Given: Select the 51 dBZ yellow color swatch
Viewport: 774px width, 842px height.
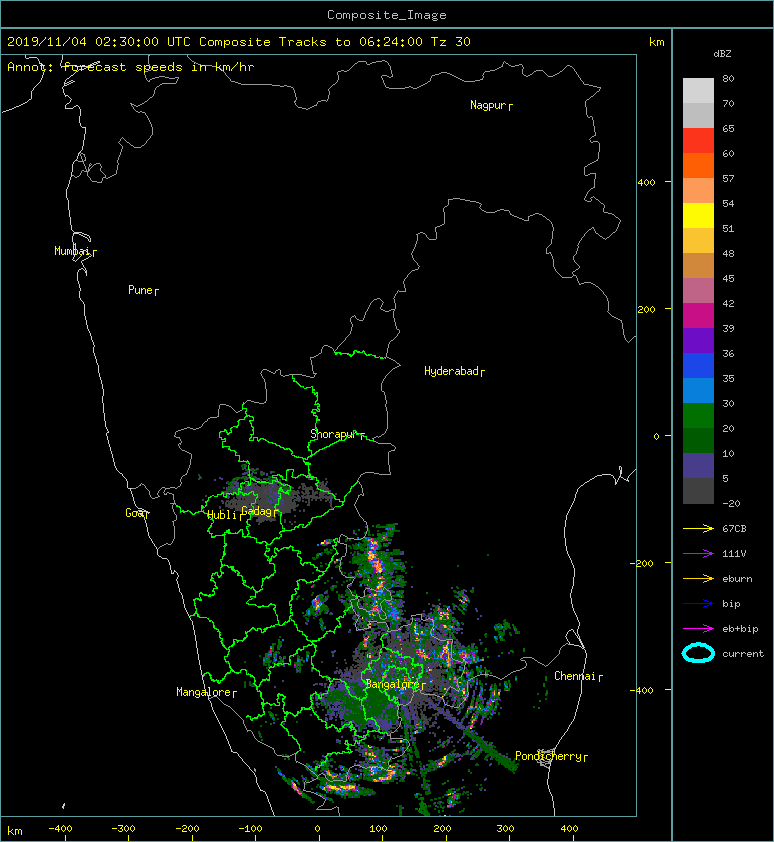Looking at the screenshot, I should (698, 215).
